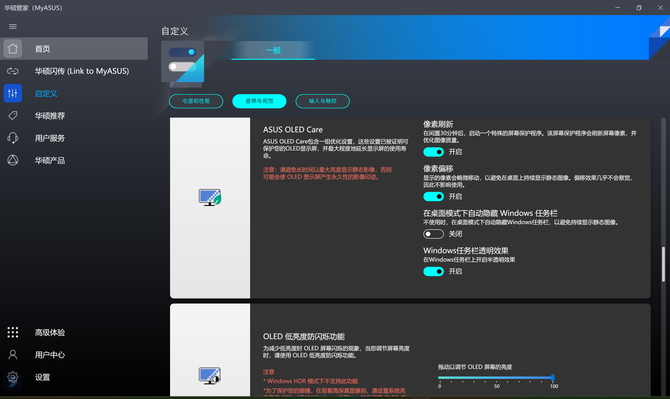Click the 用户服务 headset icon
Image resolution: width=670 pixels, height=399 pixels.
[13, 138]
